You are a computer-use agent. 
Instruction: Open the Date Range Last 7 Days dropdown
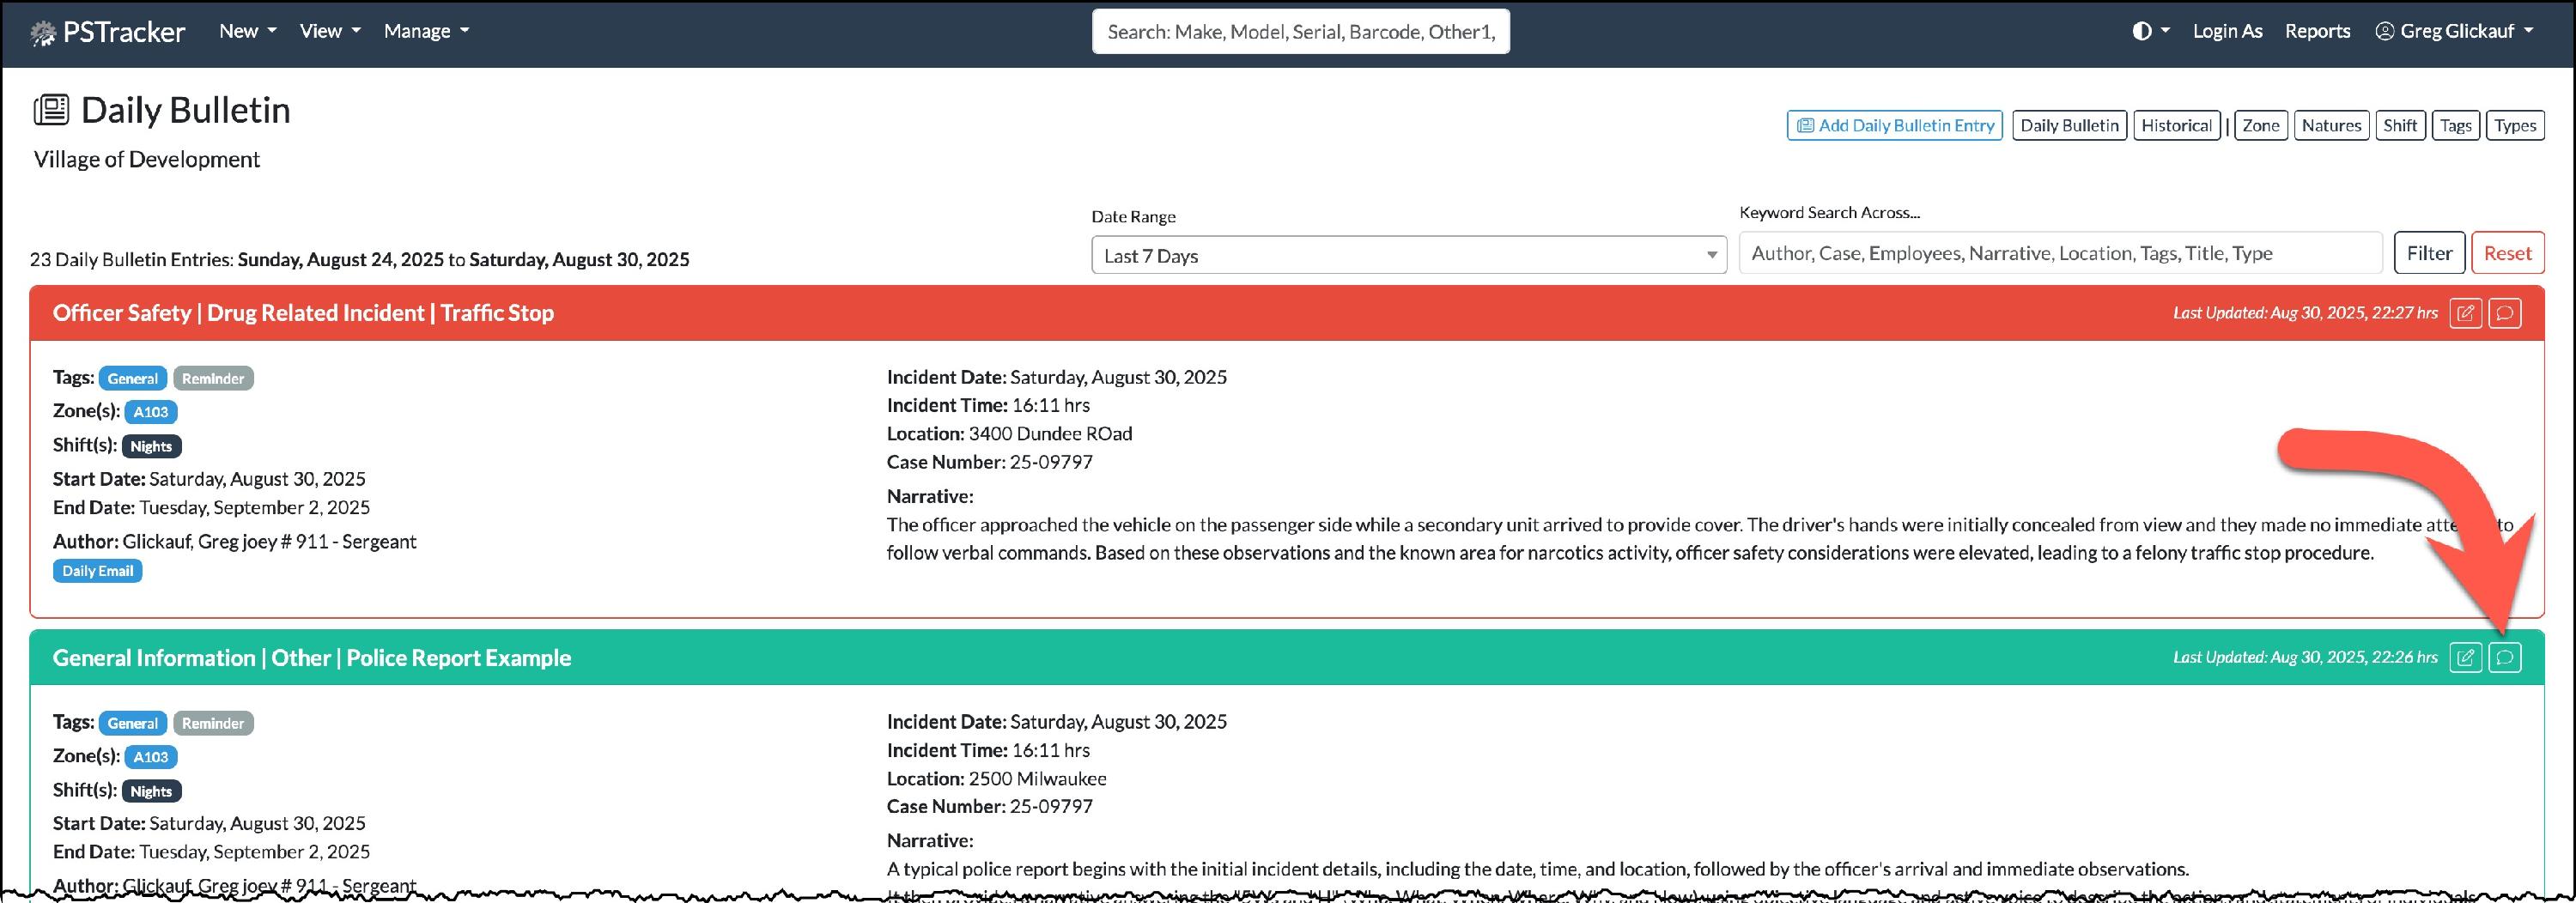click(x=1409, y=255)
